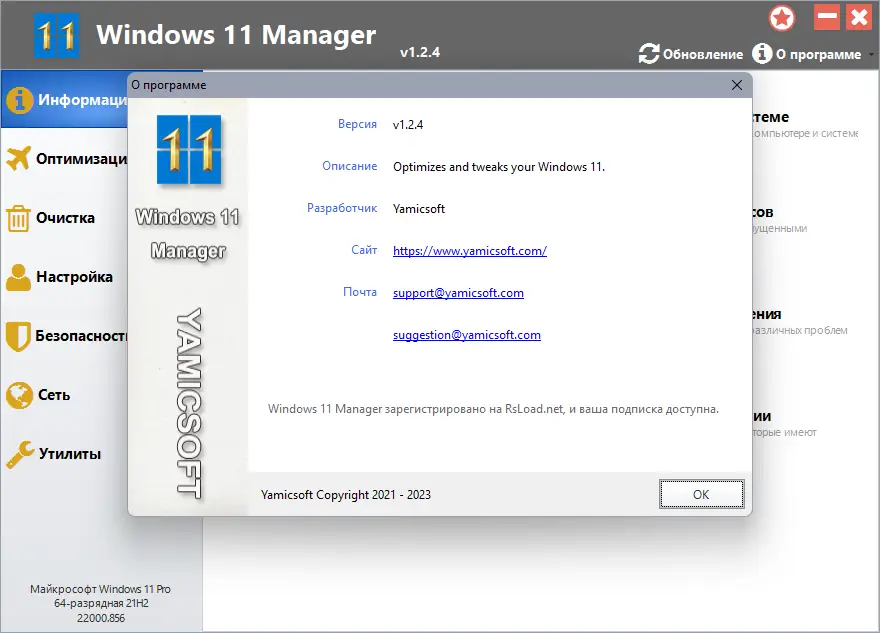Click the Обновление update button

(690, 54)
